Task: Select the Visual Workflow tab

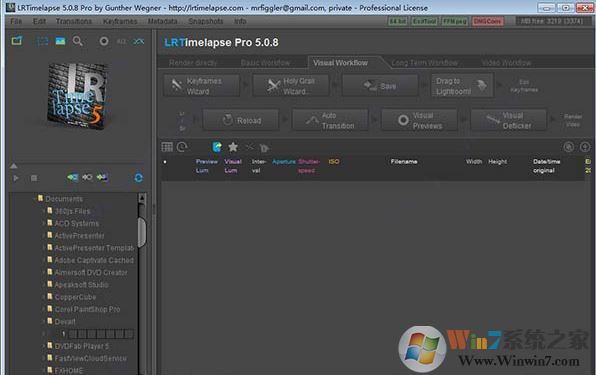Action: coord(341,63)
